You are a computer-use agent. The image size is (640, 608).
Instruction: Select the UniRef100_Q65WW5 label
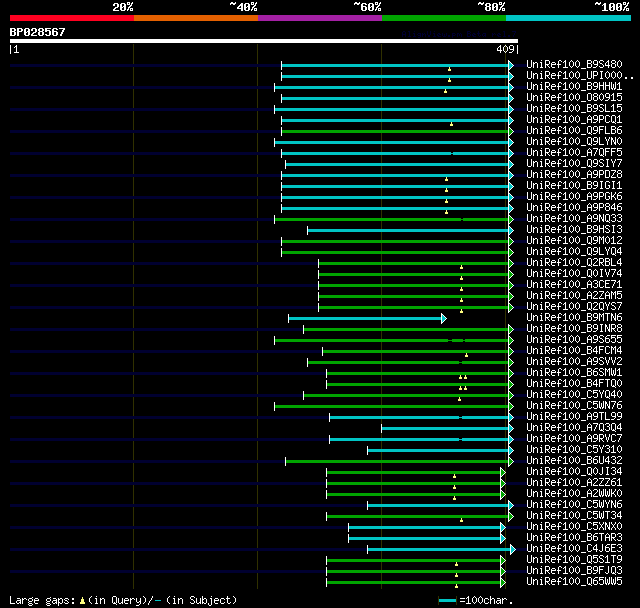coord(574,582)
